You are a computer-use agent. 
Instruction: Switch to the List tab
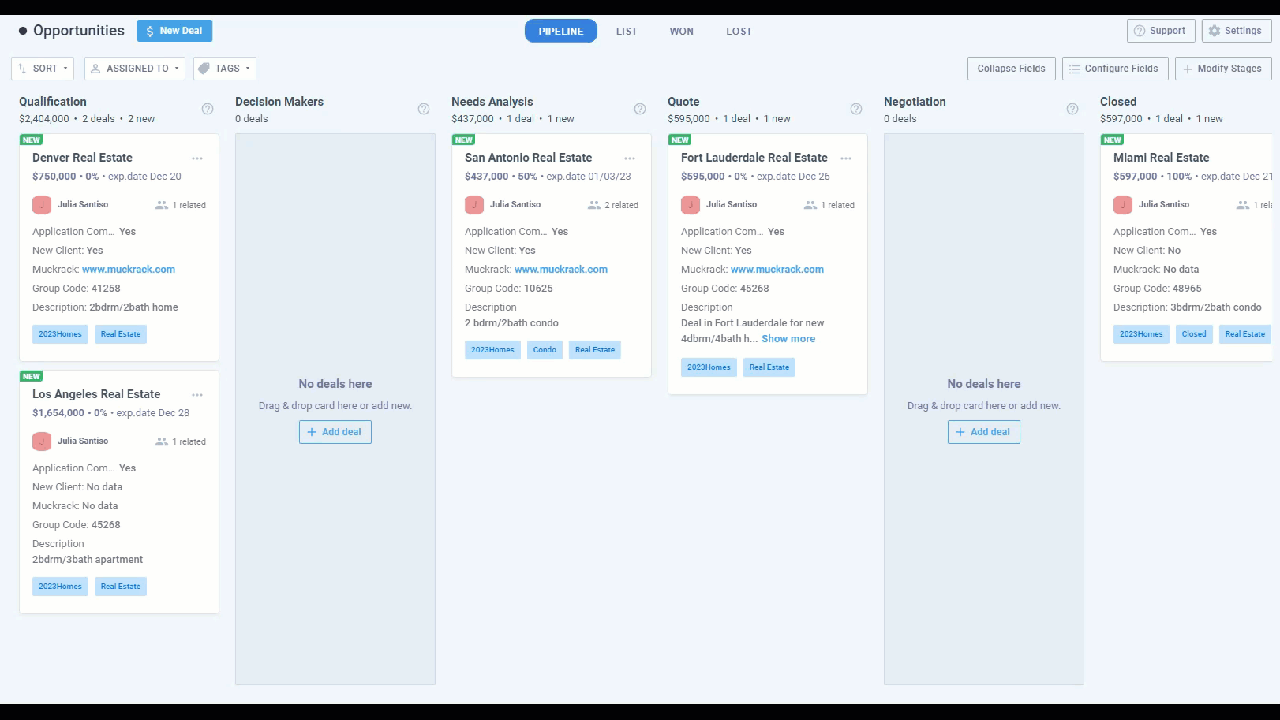(626, 31)
